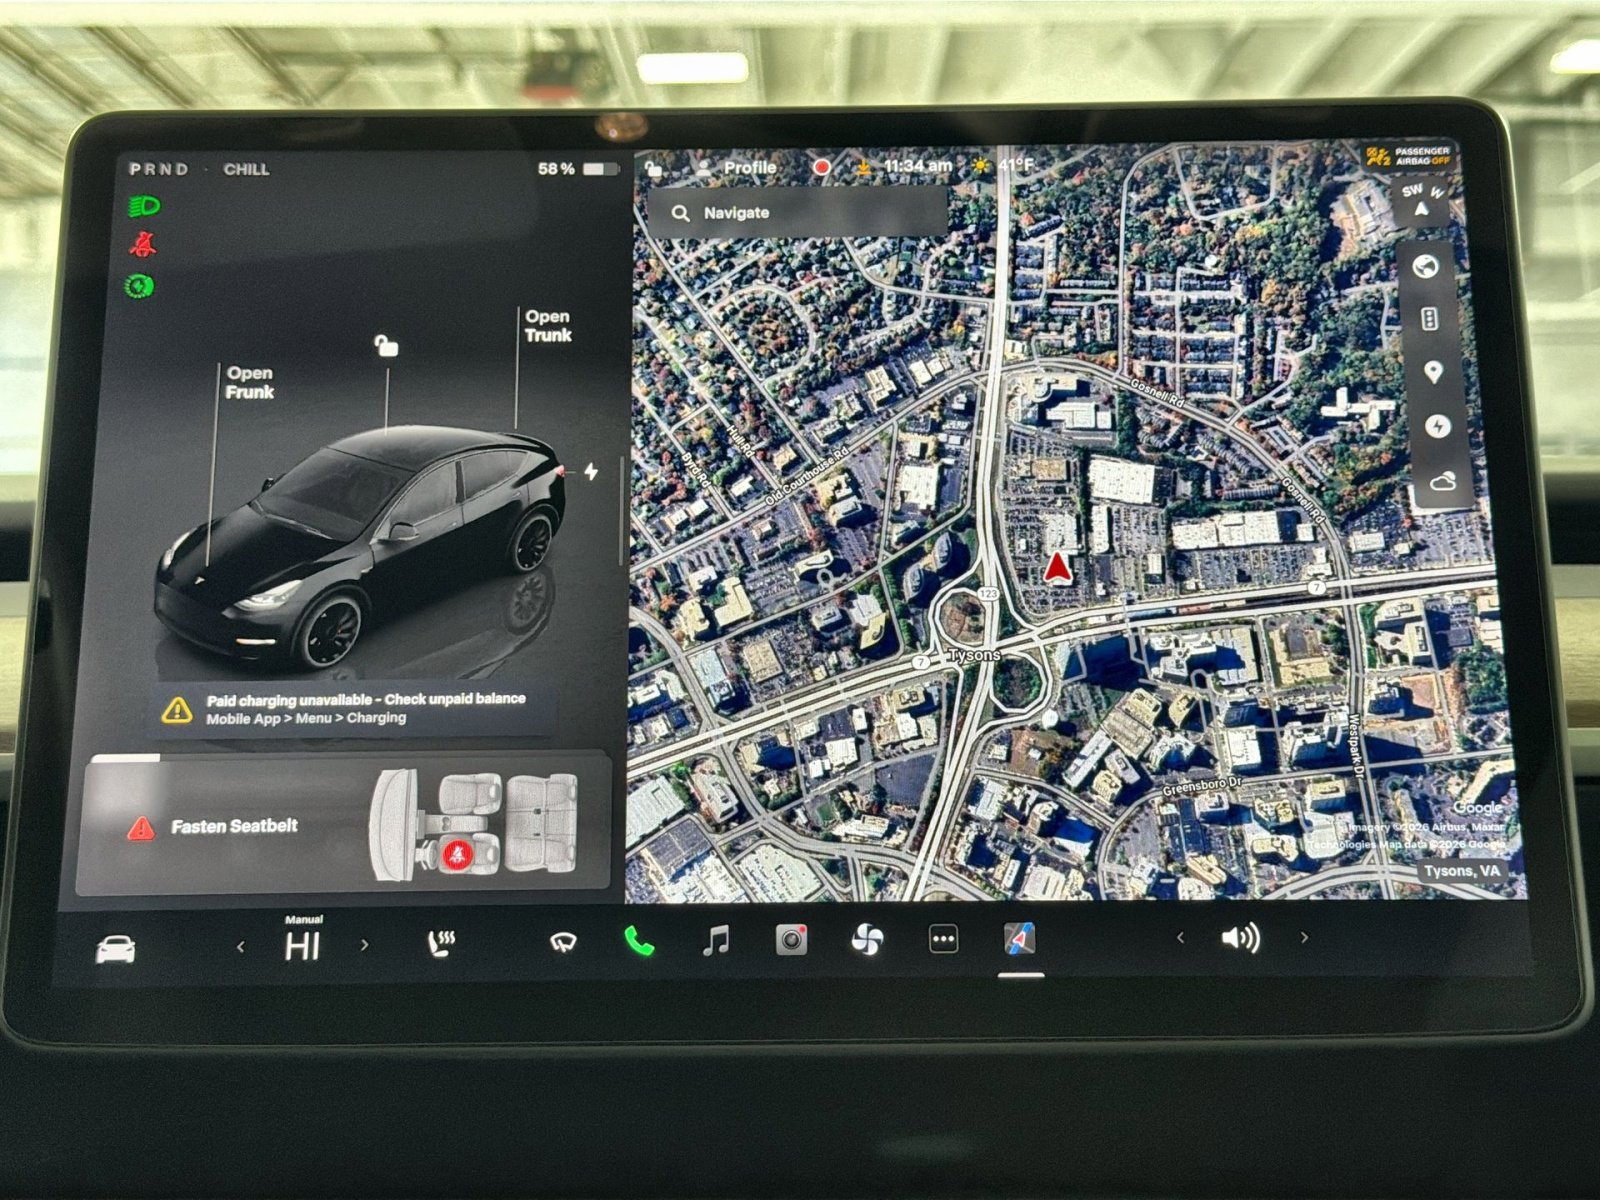Screen dimensions: 1600x1200
Task: Open the Music player note icon
Action: tap(717, 937)
